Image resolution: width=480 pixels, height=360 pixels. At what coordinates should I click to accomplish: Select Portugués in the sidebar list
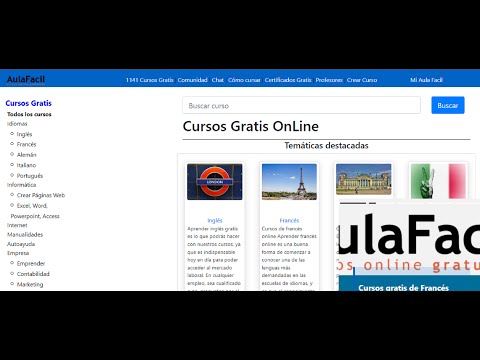tap(30, 176)
